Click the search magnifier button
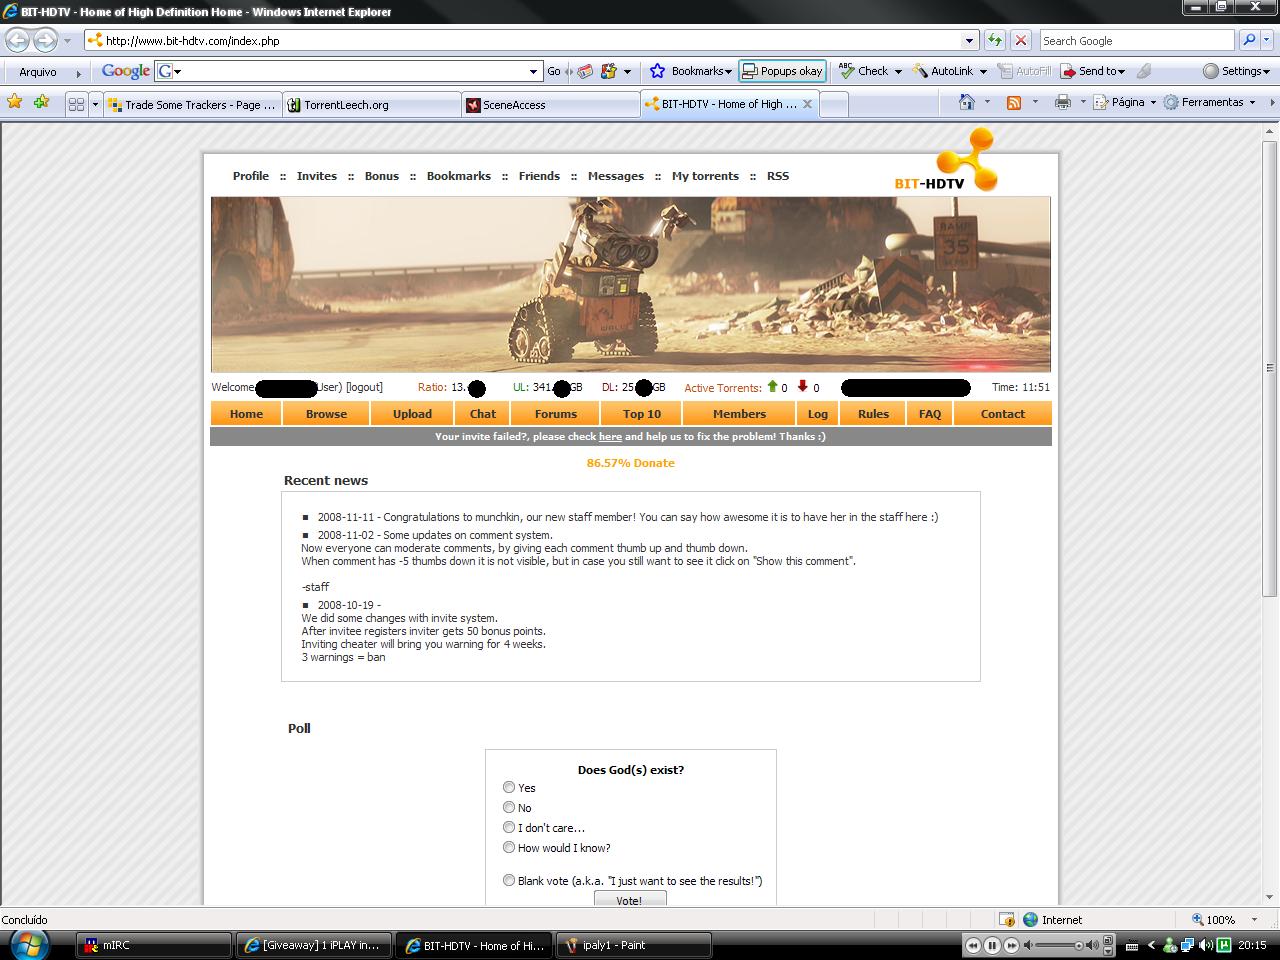The image size is (1280, 960). coord(1248,41)
